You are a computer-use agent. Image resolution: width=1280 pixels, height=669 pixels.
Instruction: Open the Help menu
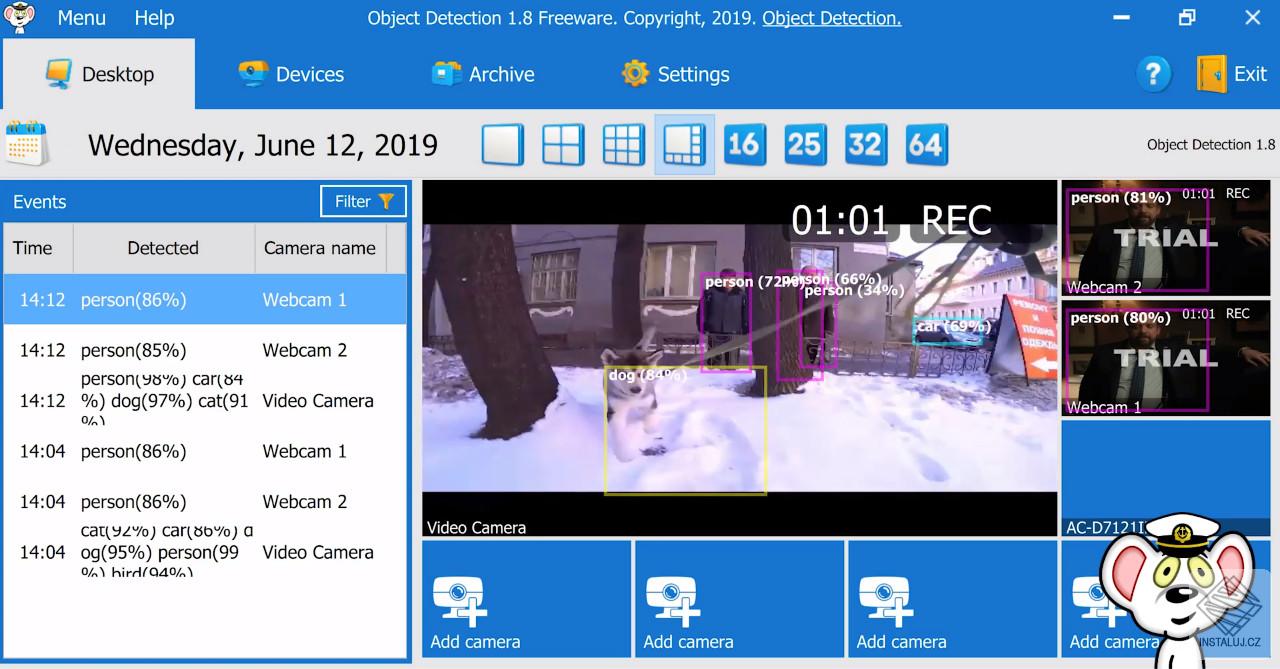(x=154, y=17)
